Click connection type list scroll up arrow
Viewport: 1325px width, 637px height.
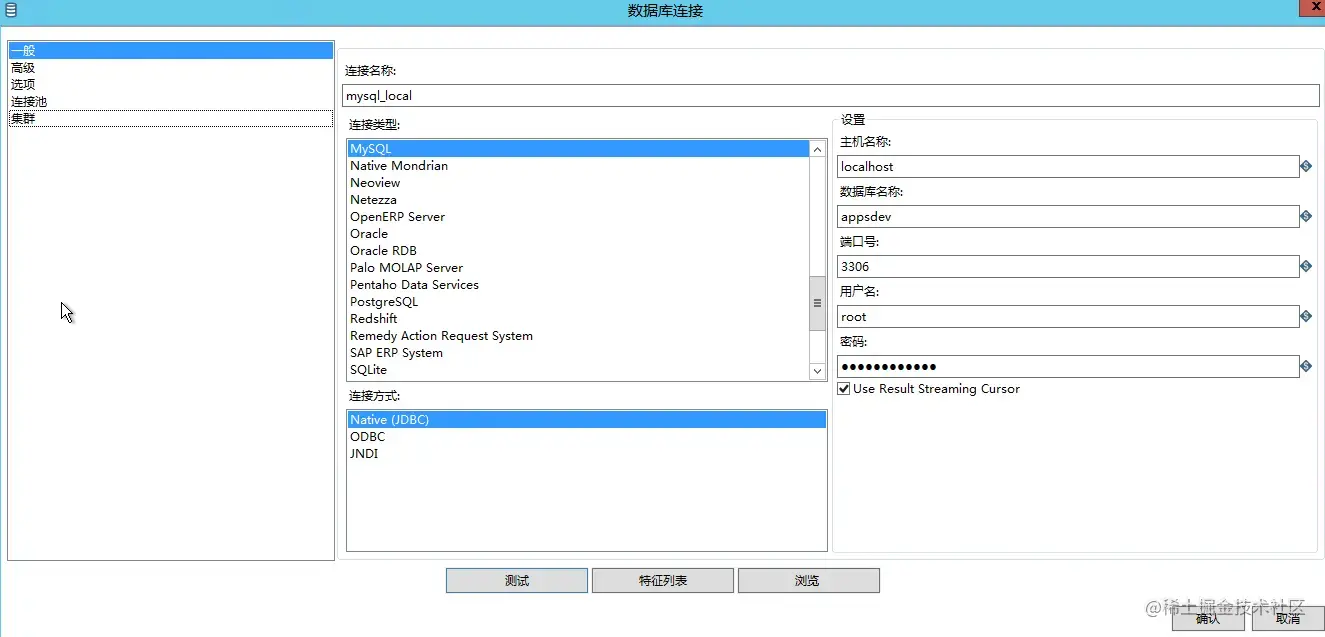coord(817,149)
